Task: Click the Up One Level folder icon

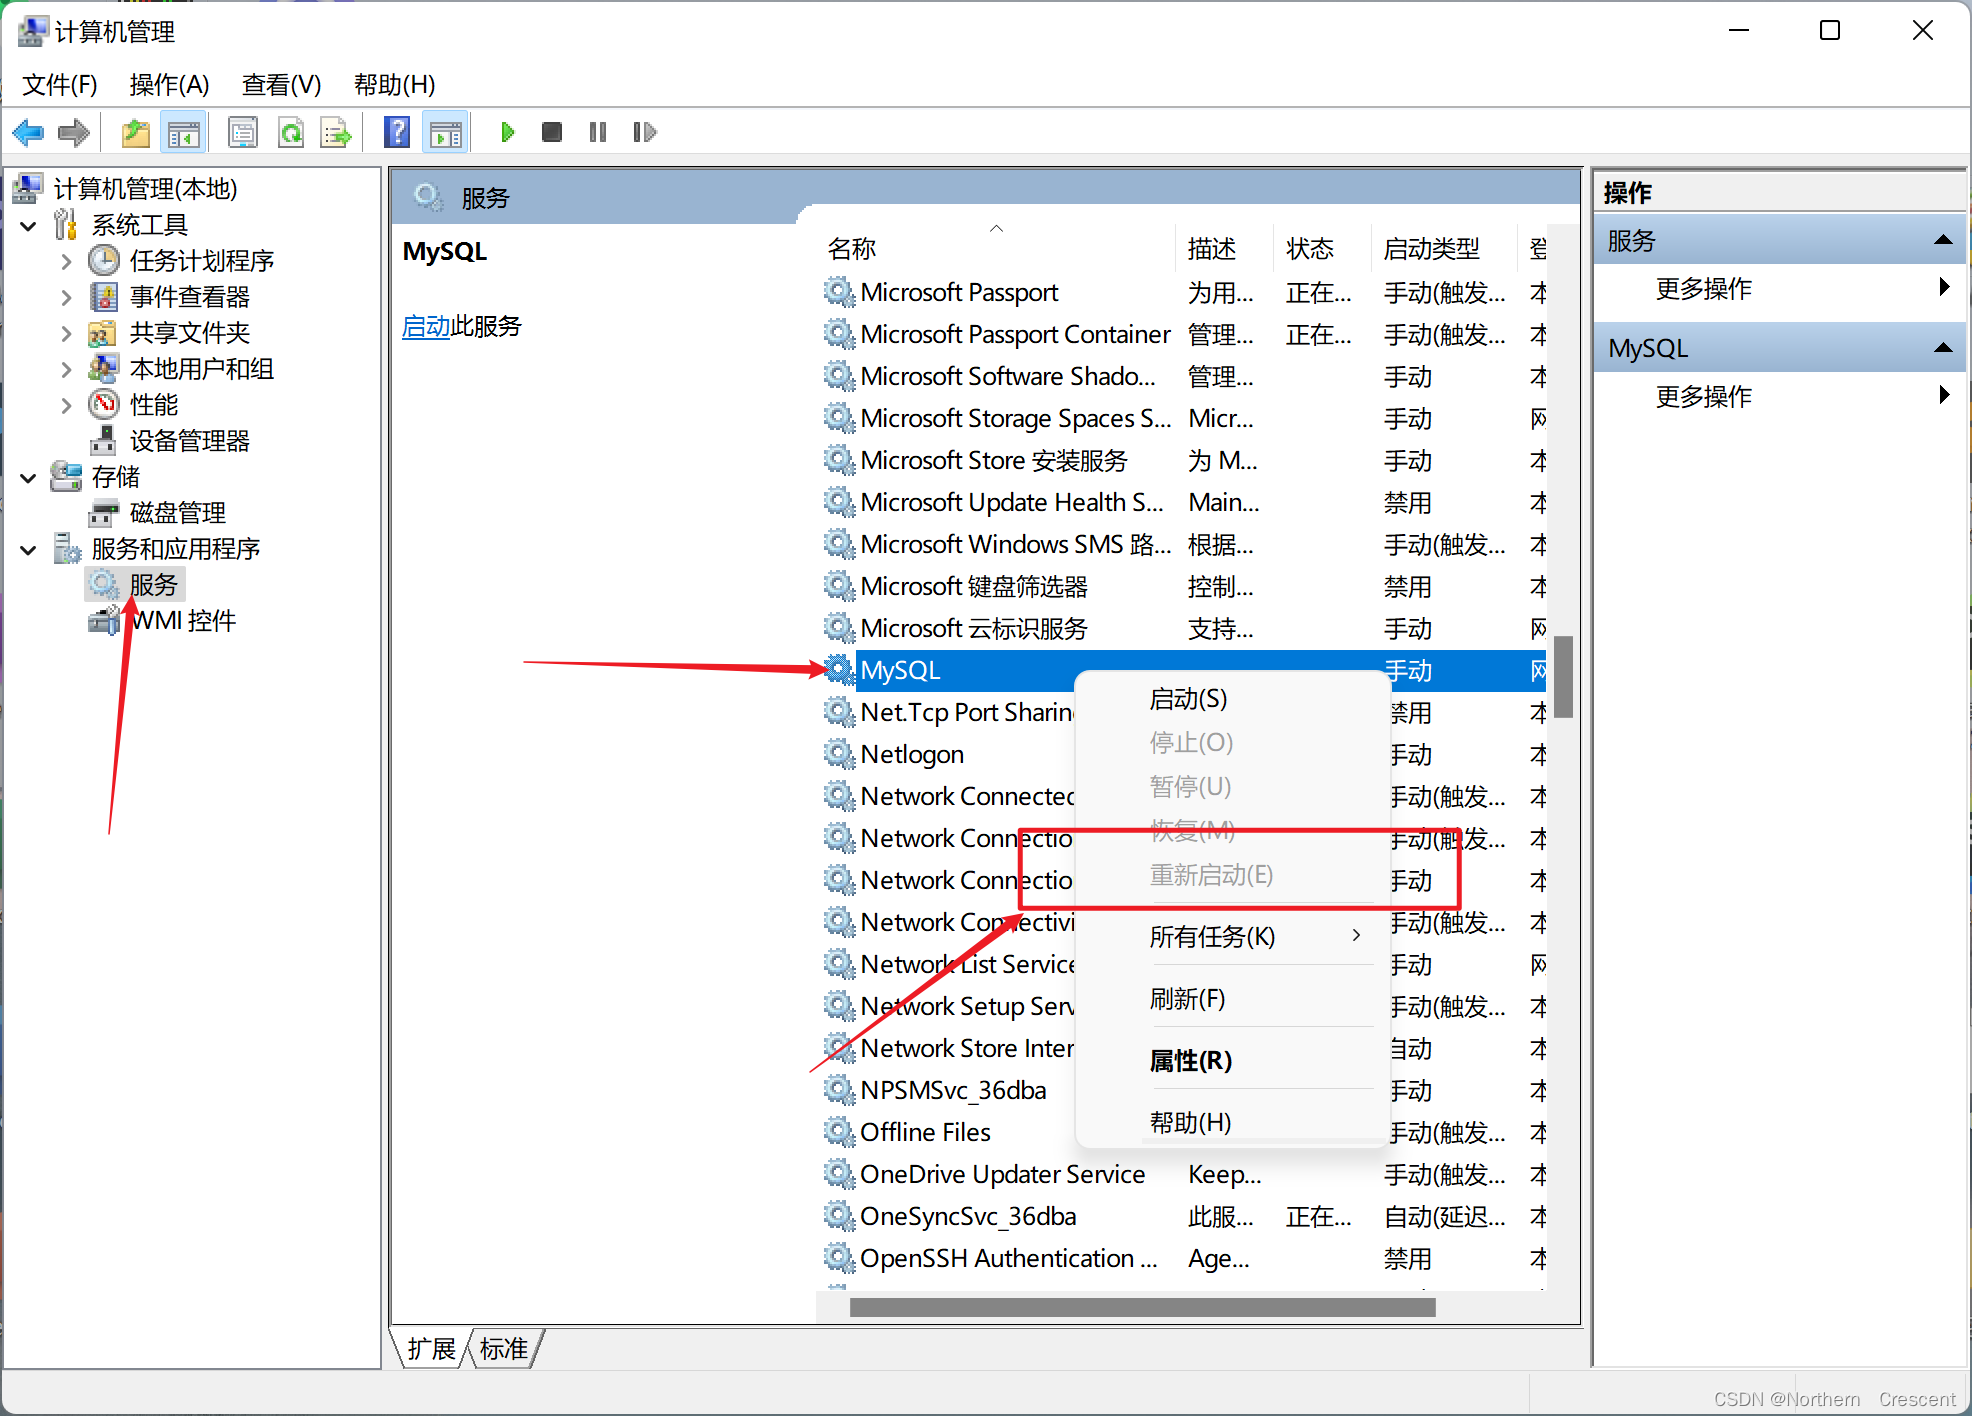Action: click(135, 132)
